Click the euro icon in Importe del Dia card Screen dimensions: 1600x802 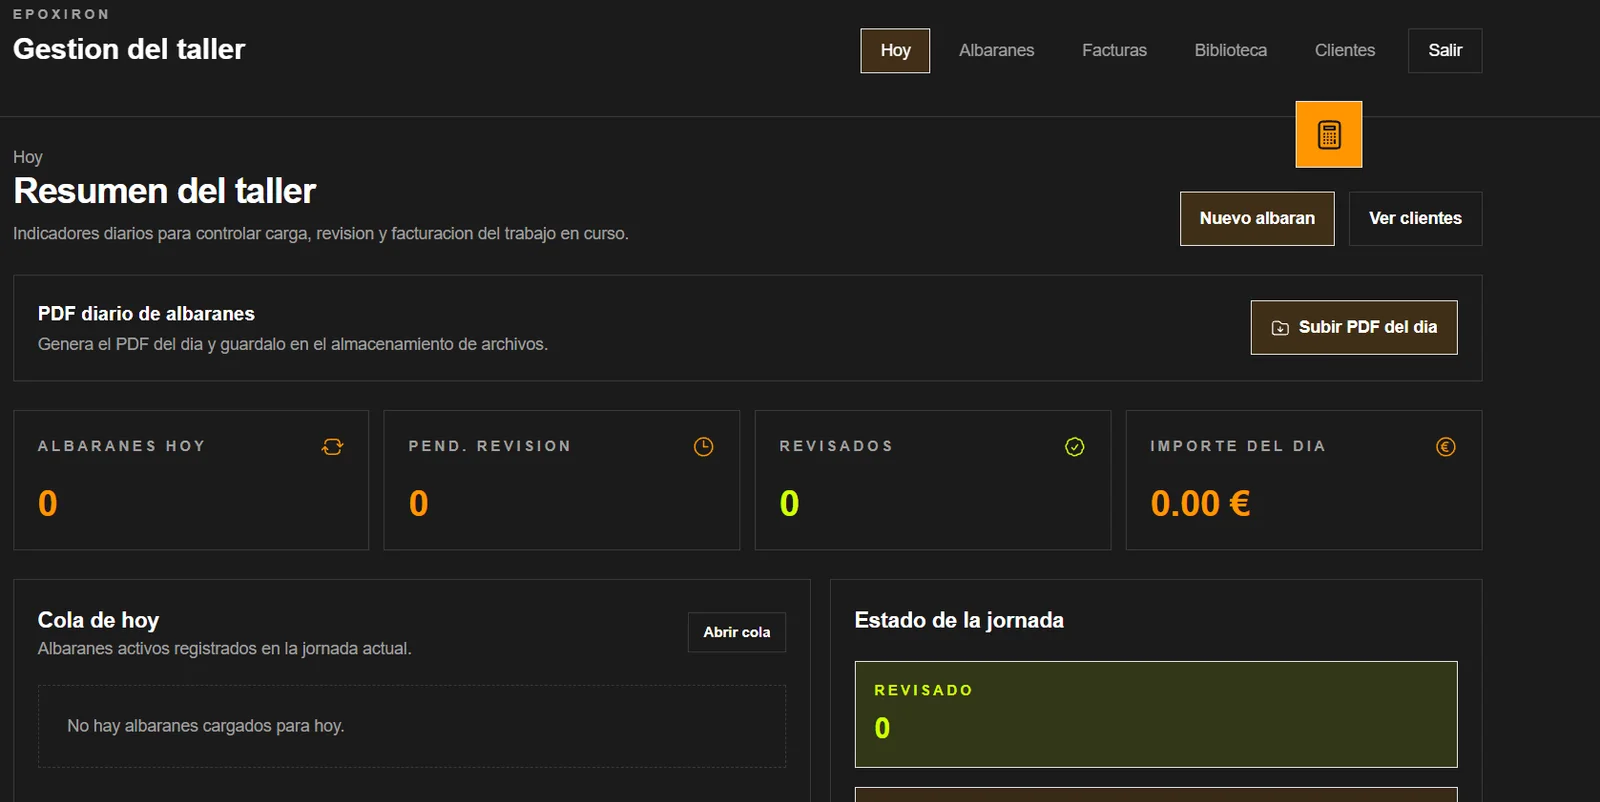point(1446,447)
